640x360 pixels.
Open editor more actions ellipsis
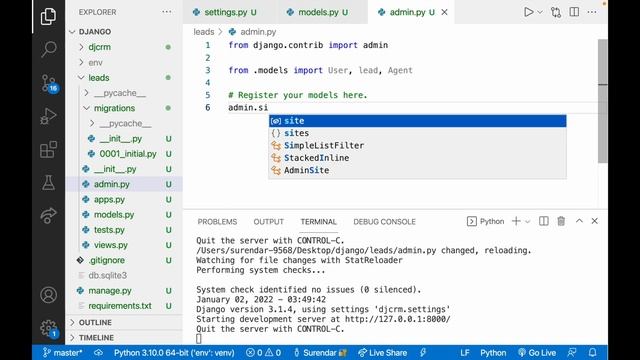tap(592, 12)
